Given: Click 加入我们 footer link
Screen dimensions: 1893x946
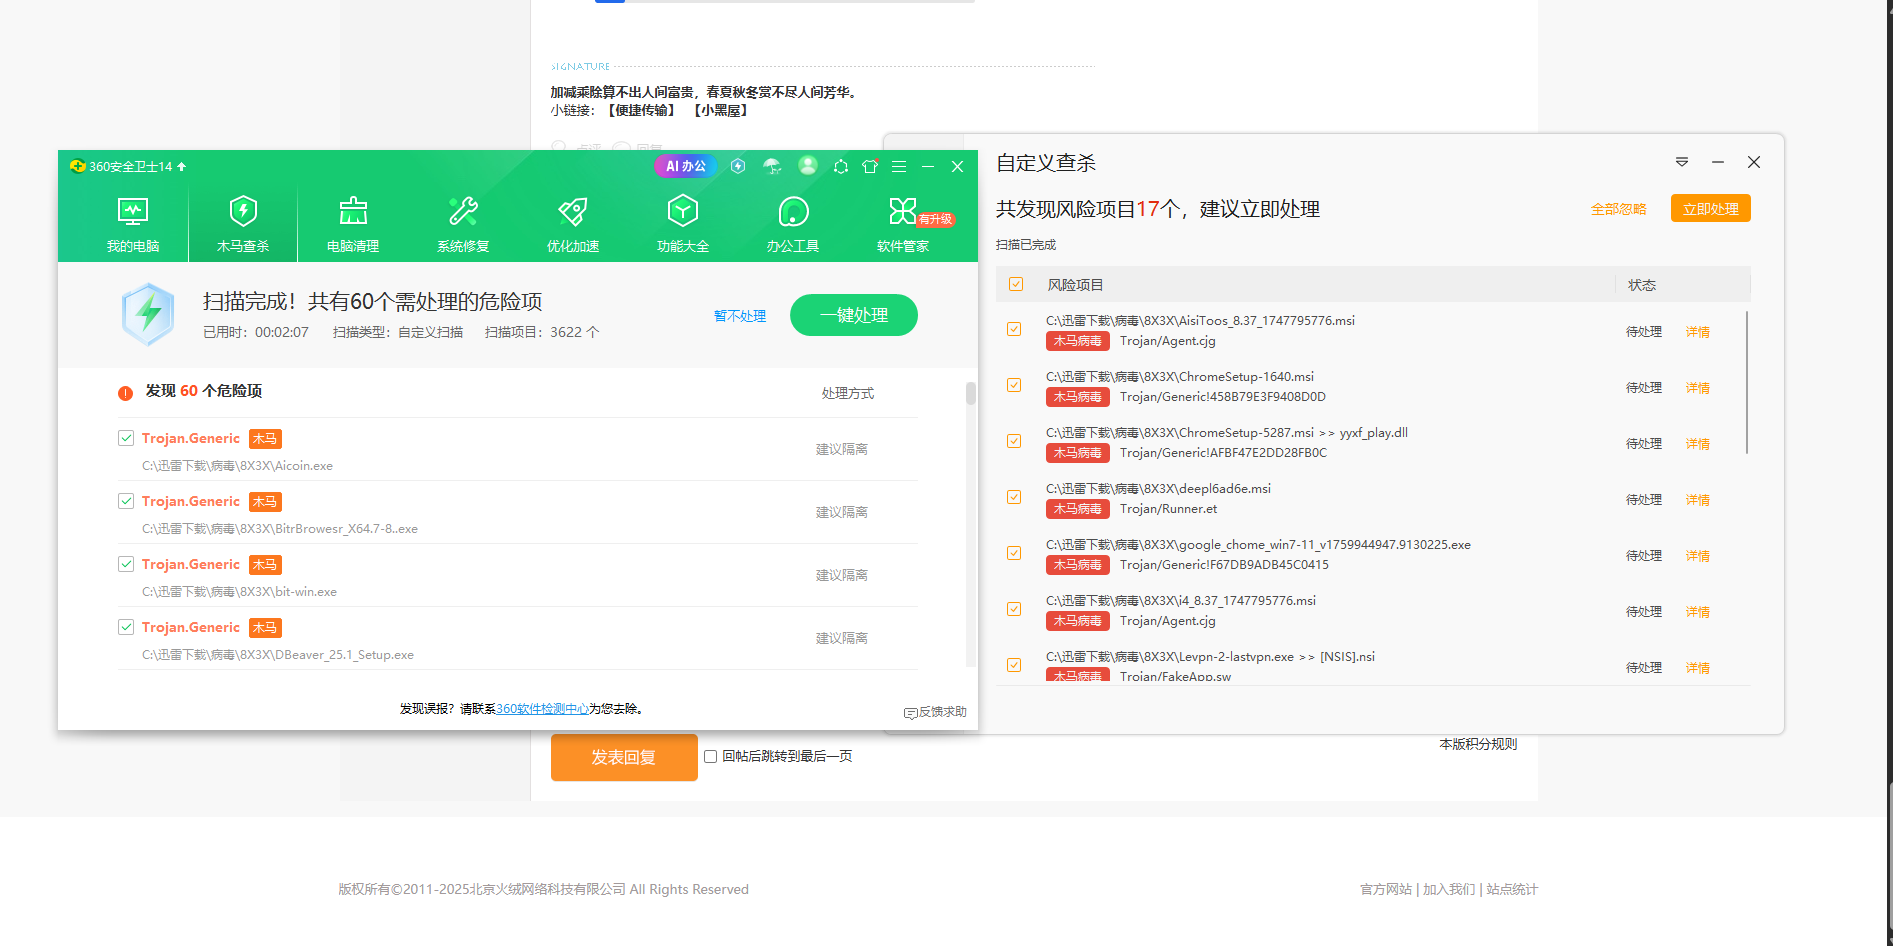Looking at the screenshot, I should [x=1449, y=889].
